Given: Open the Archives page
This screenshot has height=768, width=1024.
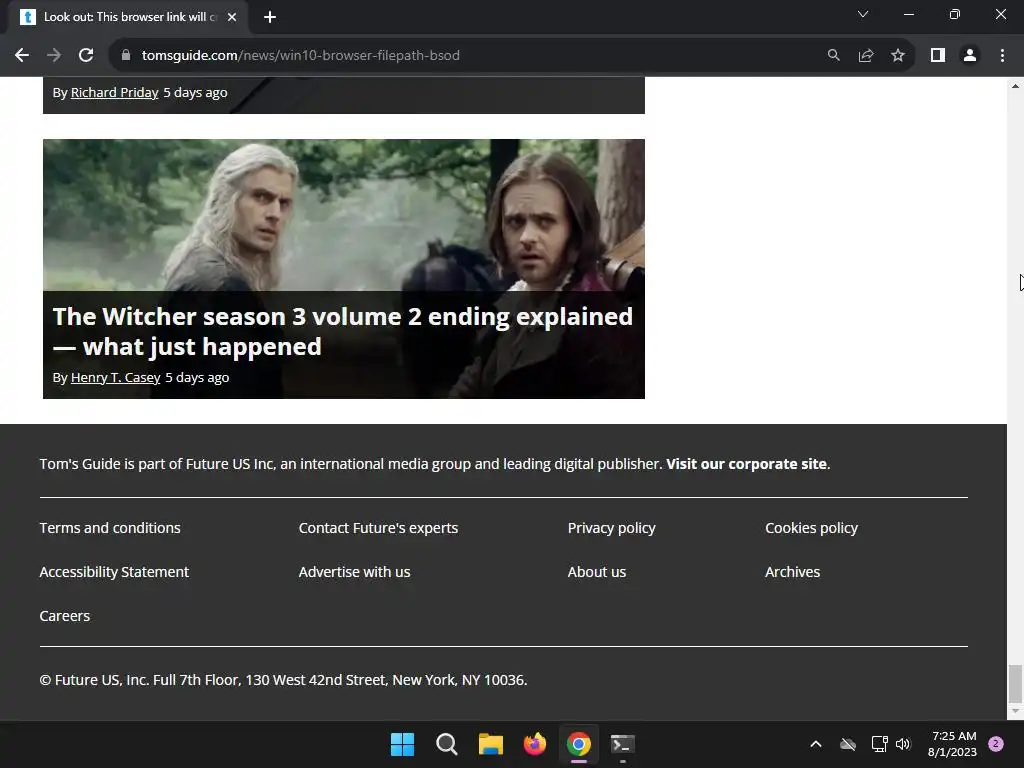Looking at the screenshot, I should point(792,572).
